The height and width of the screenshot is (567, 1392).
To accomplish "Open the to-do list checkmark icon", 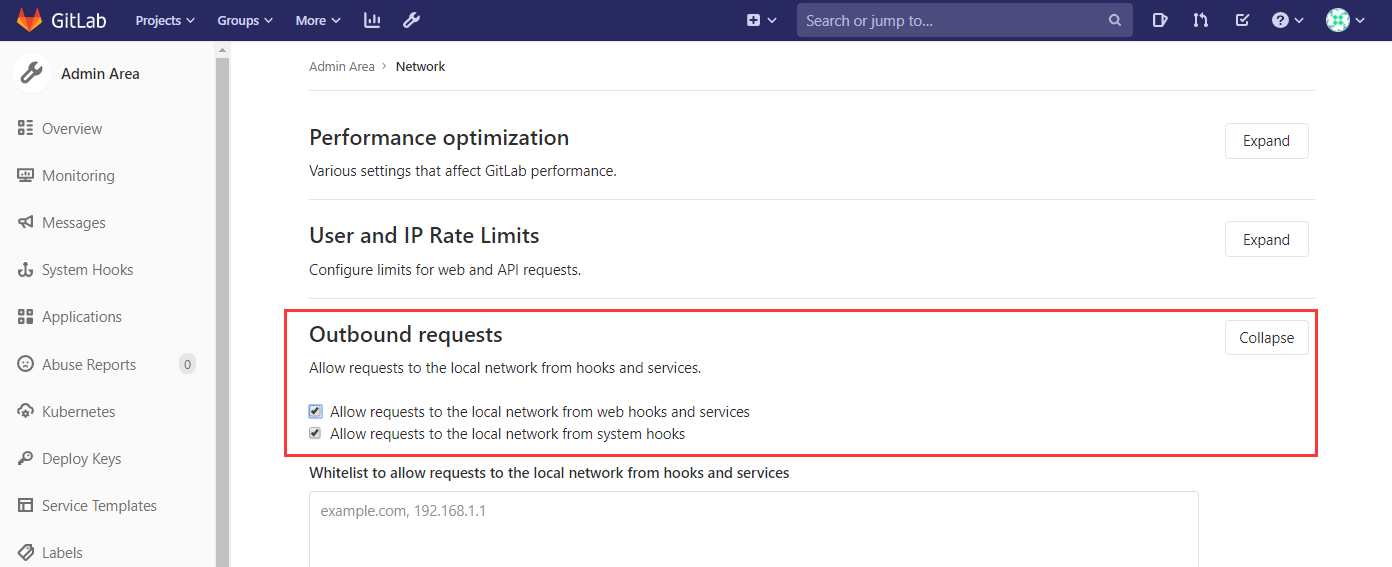I will click(1242, 20).
